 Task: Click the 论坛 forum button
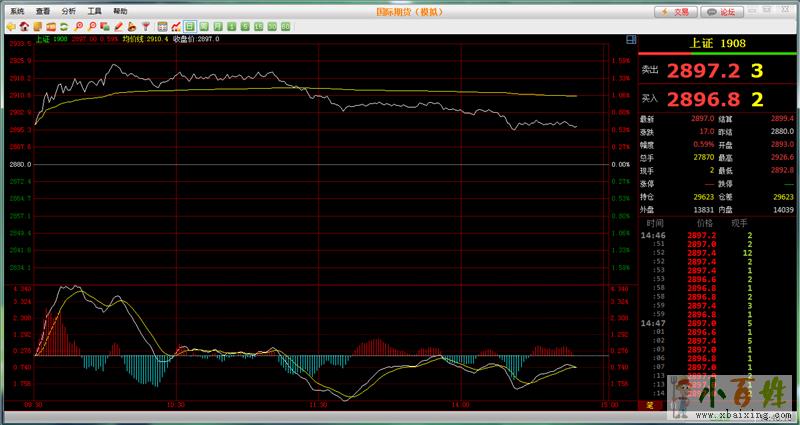[x=721, y=12]
